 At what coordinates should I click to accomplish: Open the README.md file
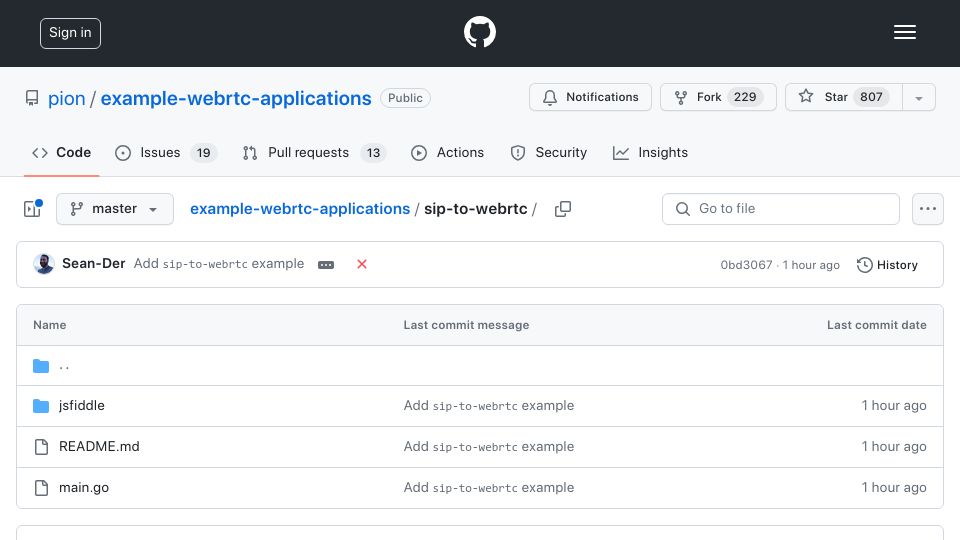pos(99,446)
